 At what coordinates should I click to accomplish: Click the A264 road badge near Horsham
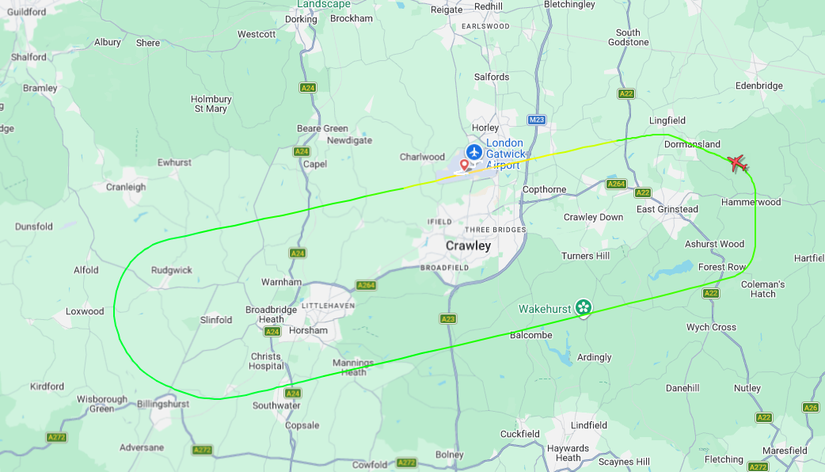point(366,286)
